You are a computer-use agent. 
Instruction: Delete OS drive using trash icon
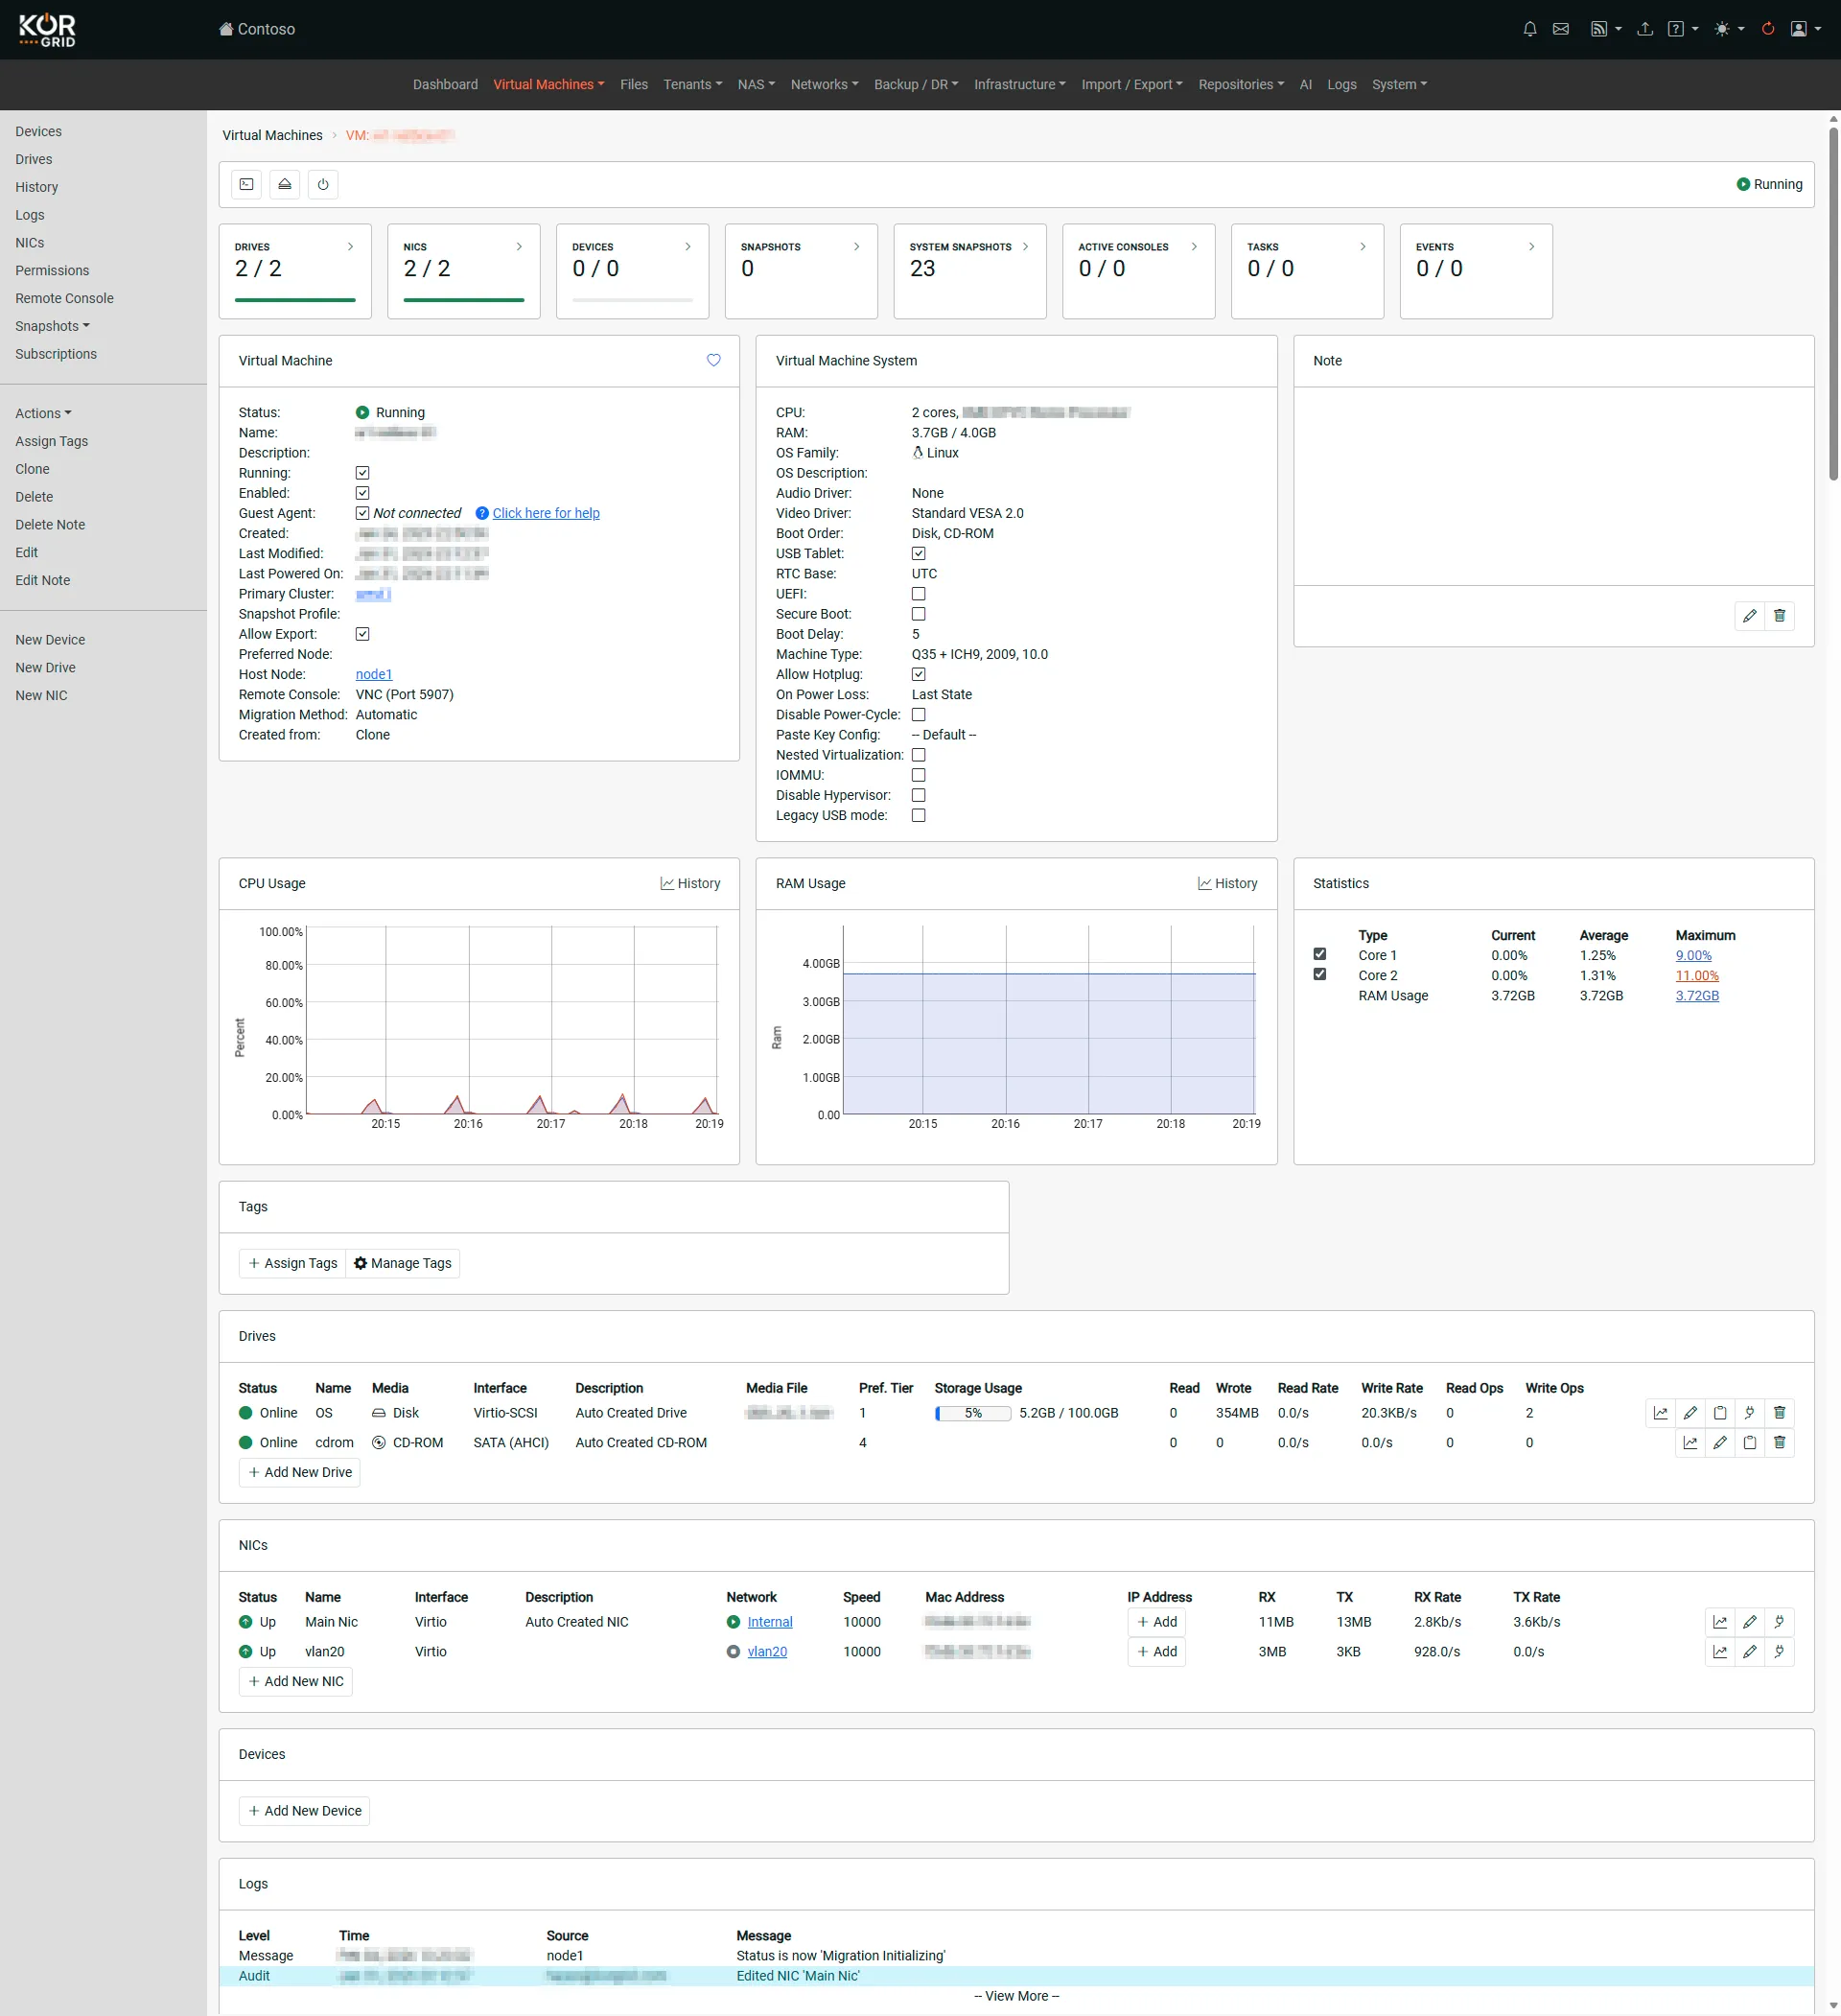point(1779,1413)
